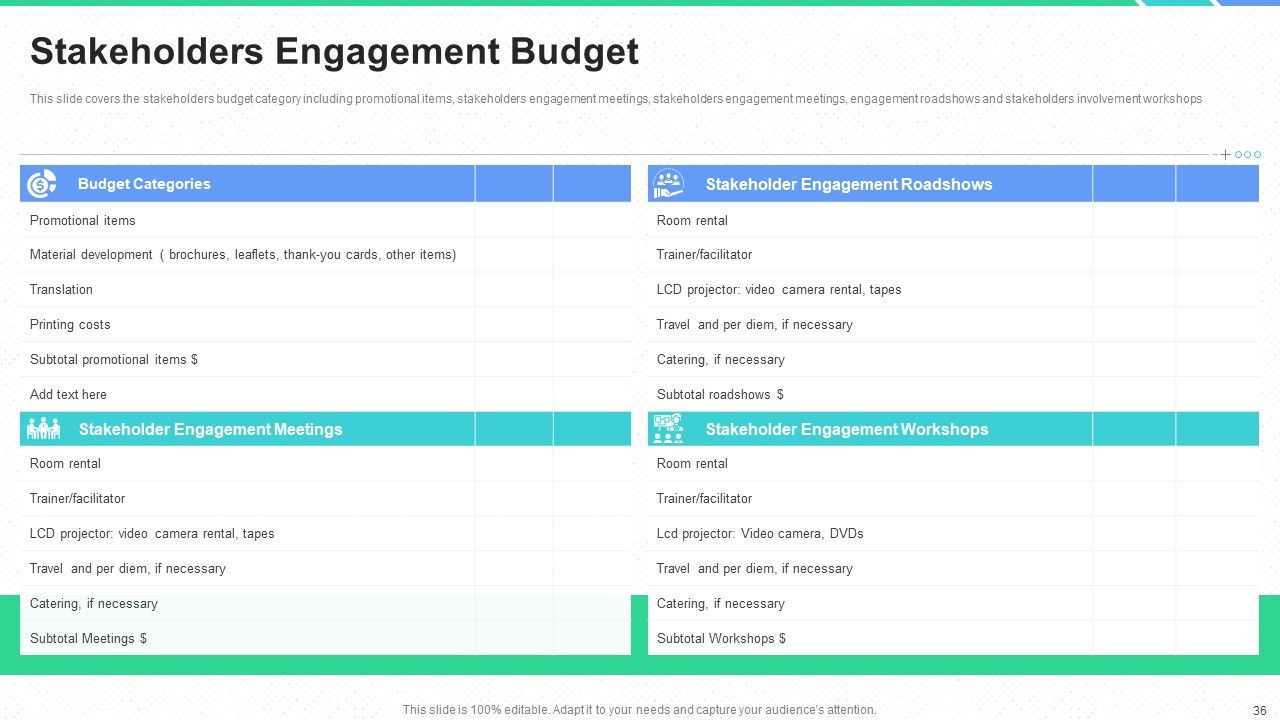Select the 'Stakeholders Engagement Budget' slide title
Screen dimensions: 1280x720
[334, 51]
